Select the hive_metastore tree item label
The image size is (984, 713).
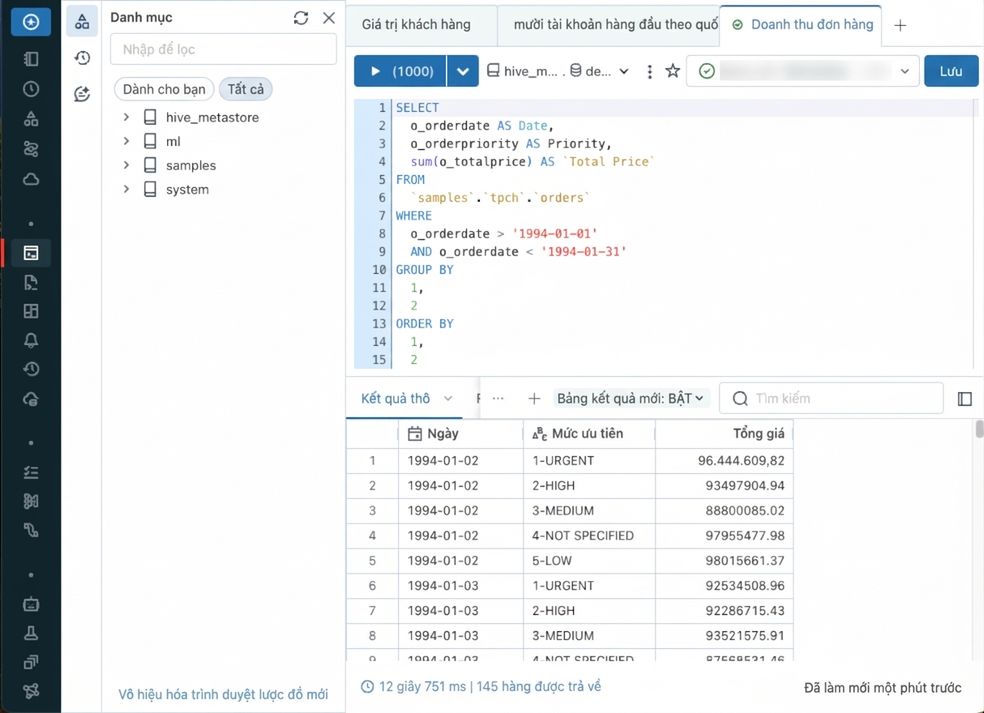[212, 117]
